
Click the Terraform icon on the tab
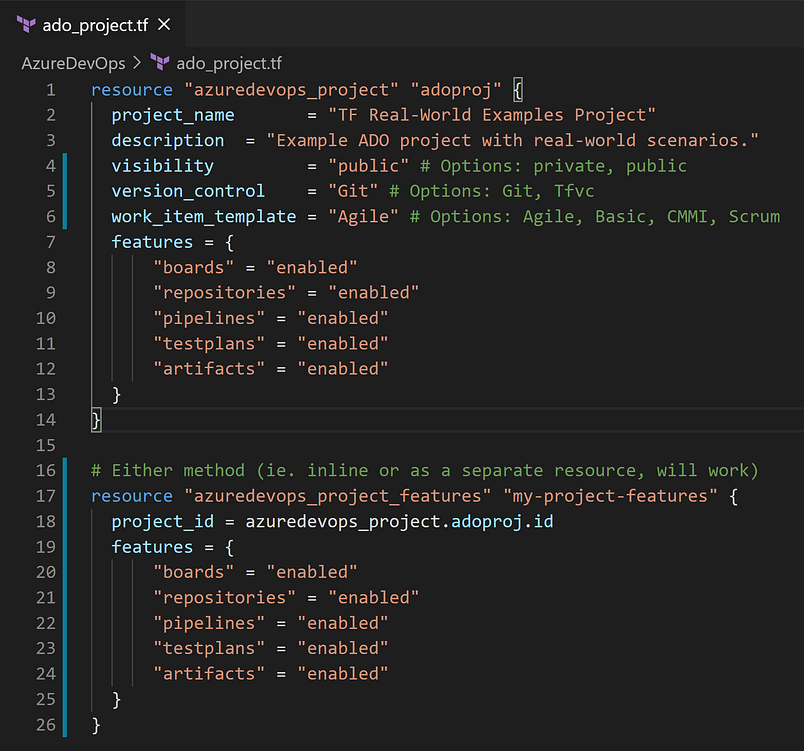pos(26,24)
